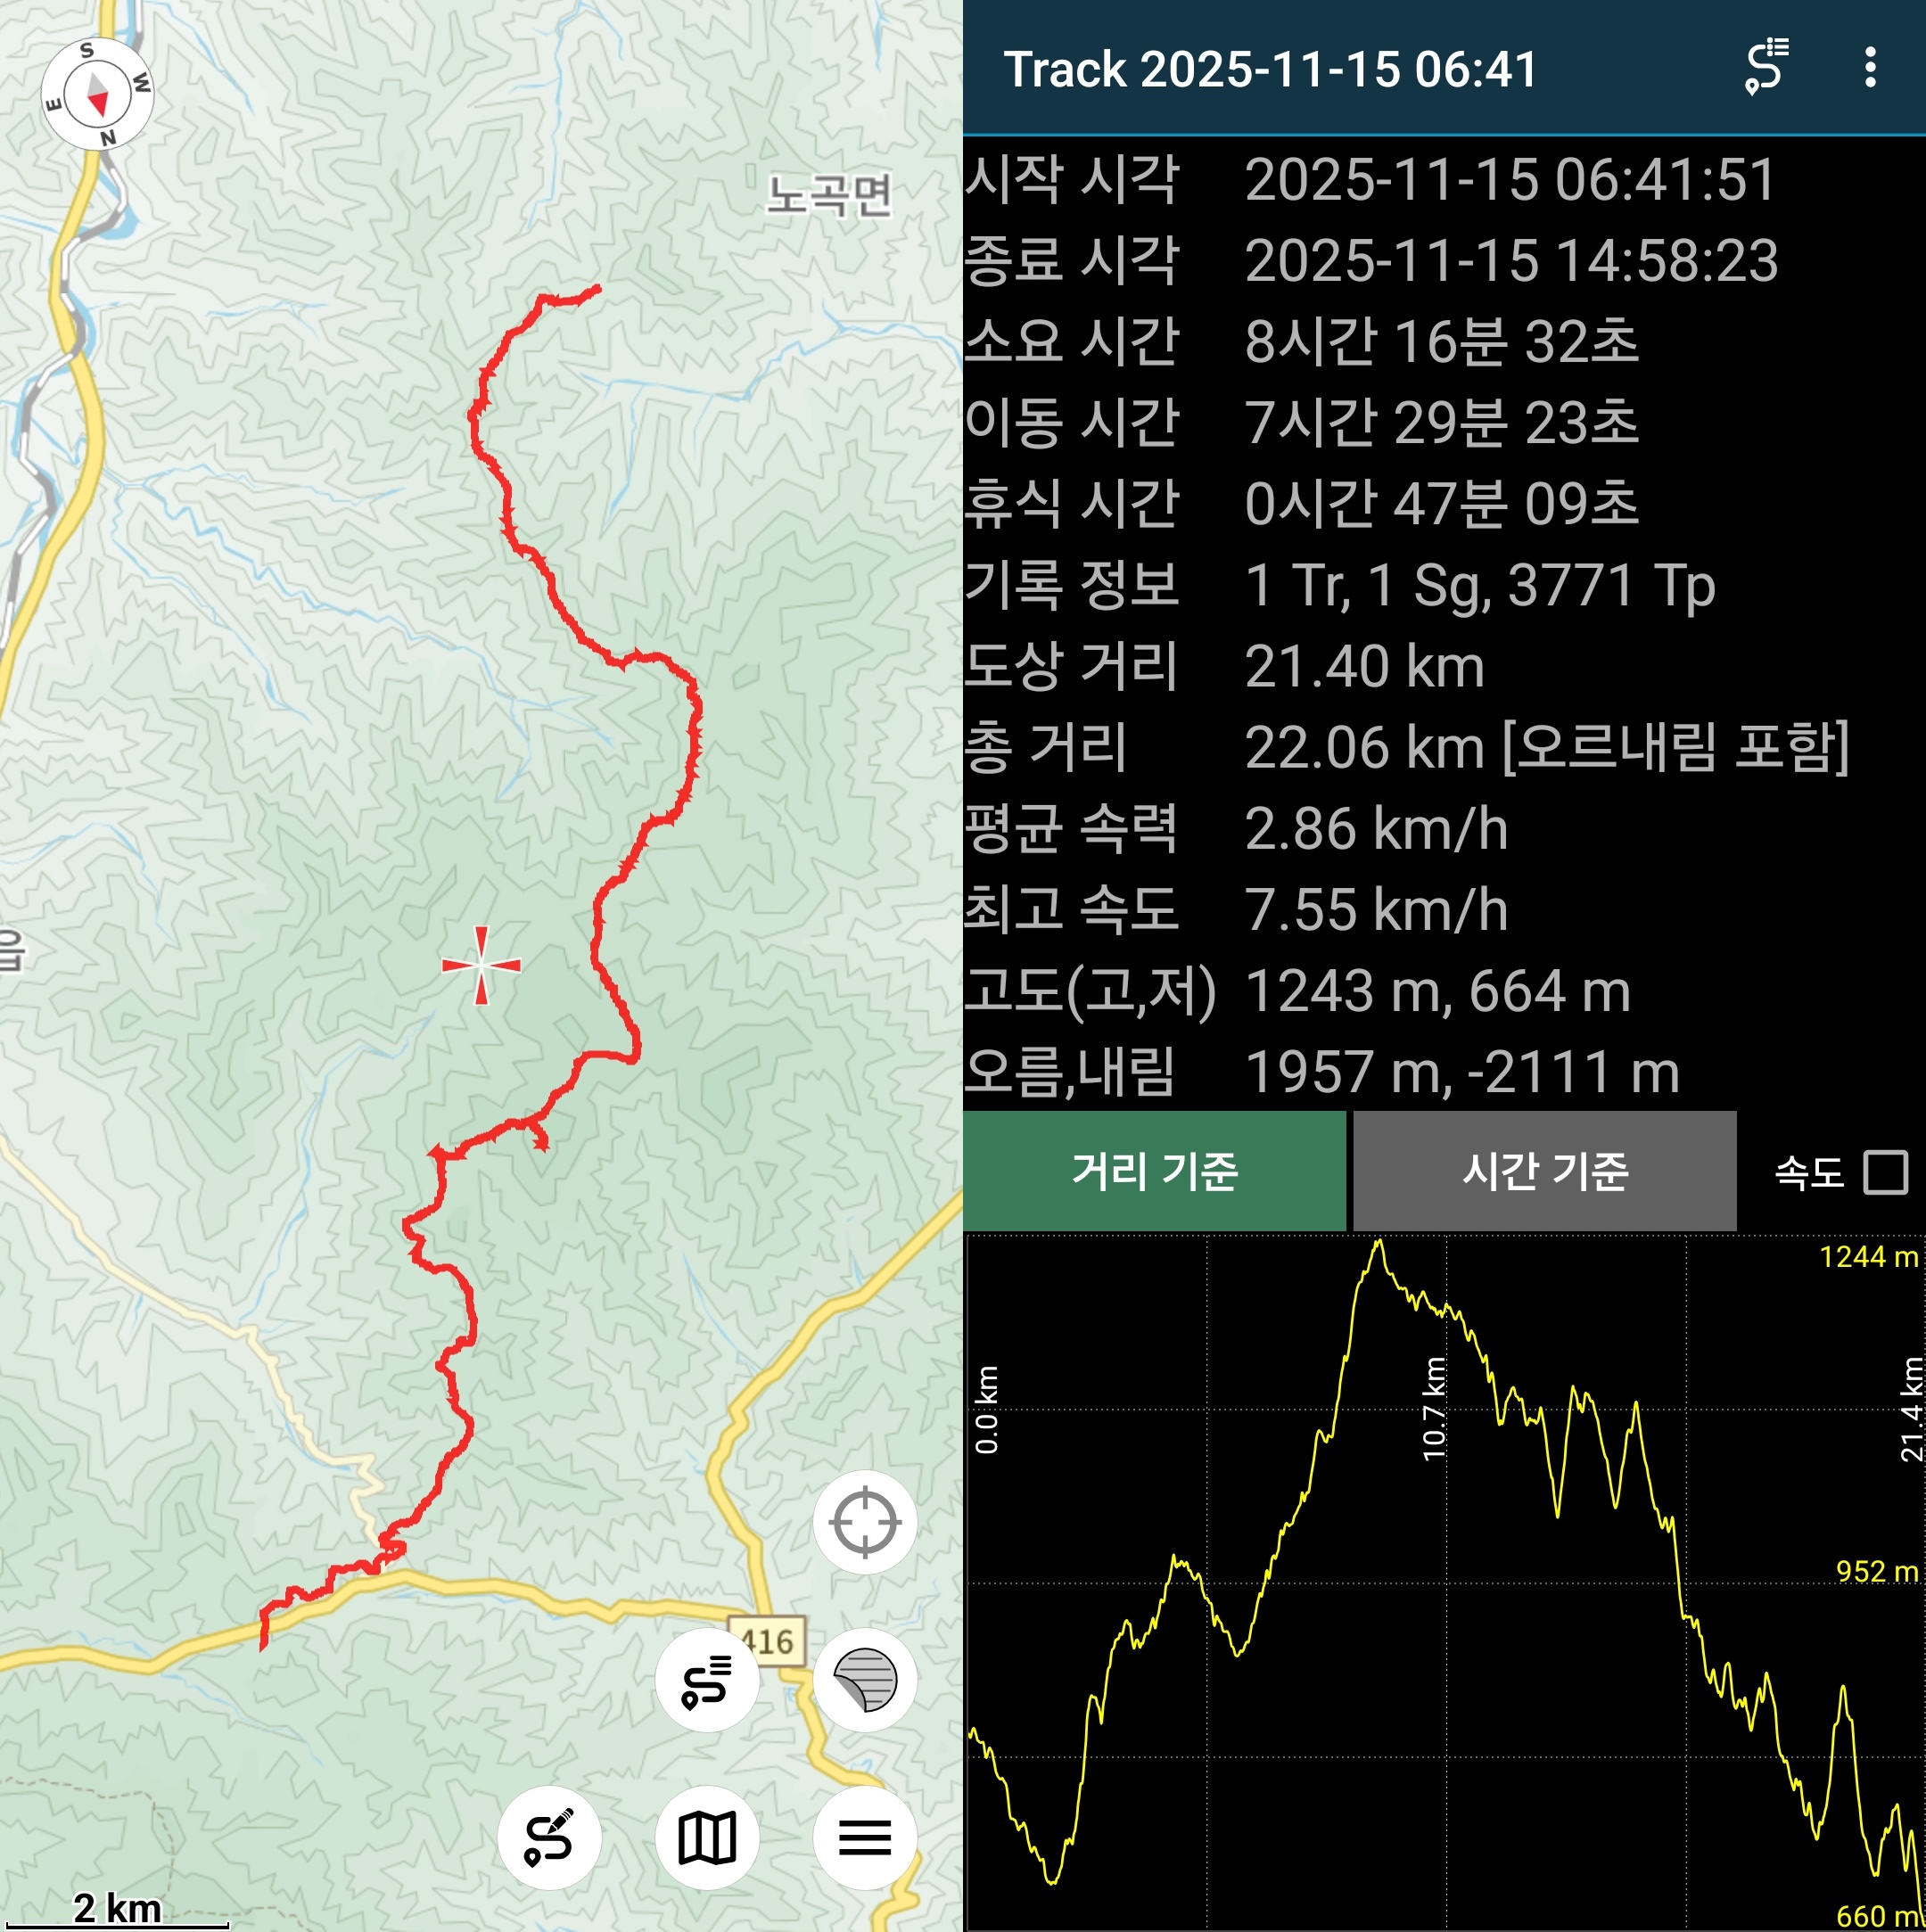Switch to 거리 기준 distance tab
1926x1932 pixels.
pyautogui.click(x=1154, y=1171)
